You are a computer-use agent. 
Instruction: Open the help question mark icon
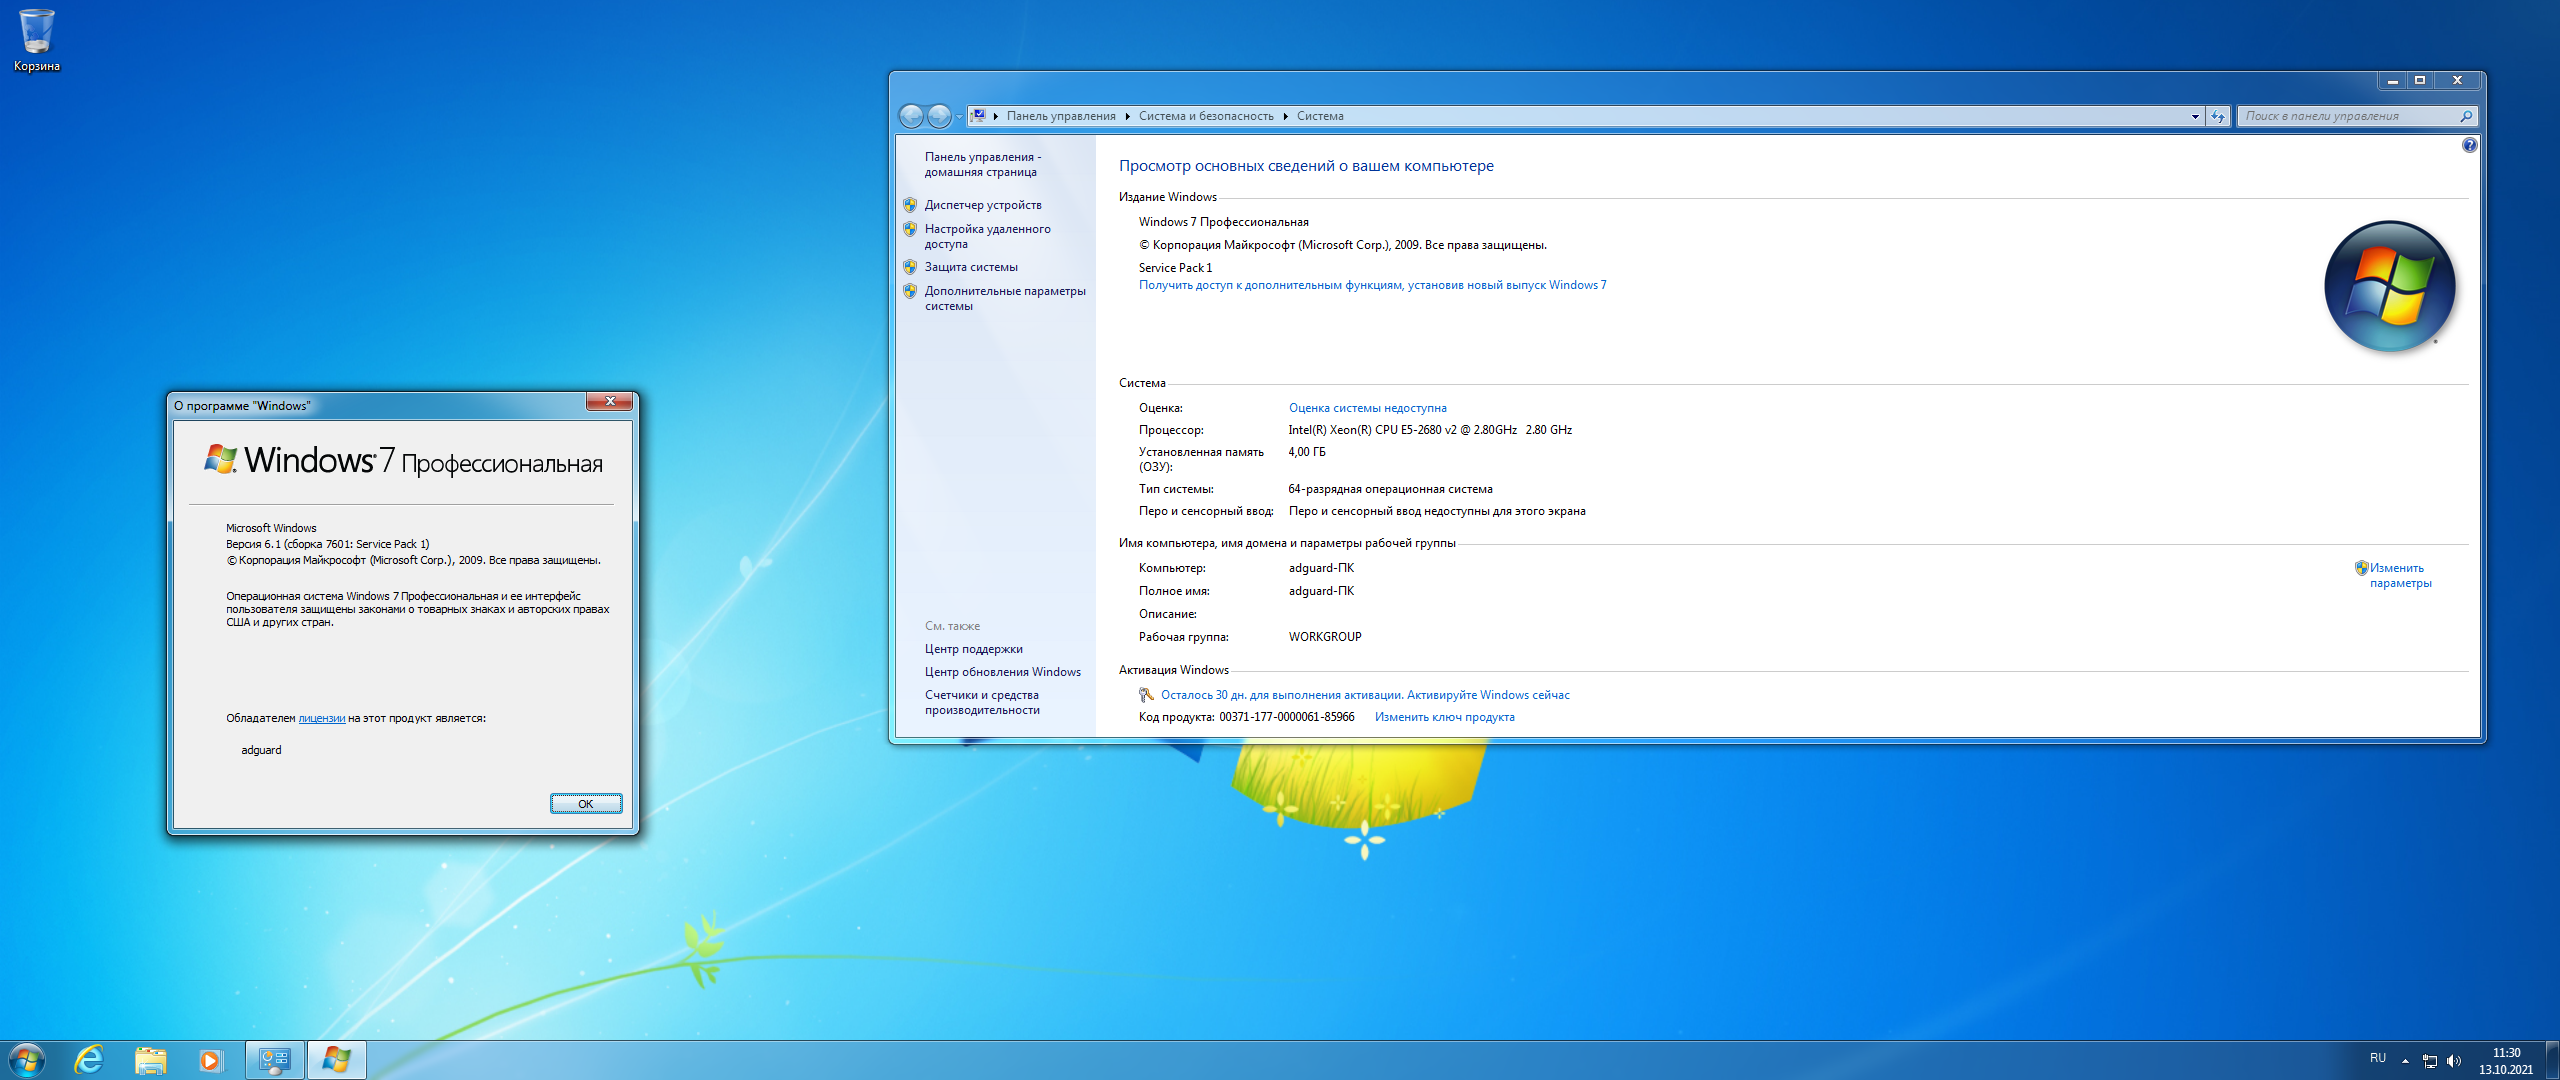click(2470, 145)
